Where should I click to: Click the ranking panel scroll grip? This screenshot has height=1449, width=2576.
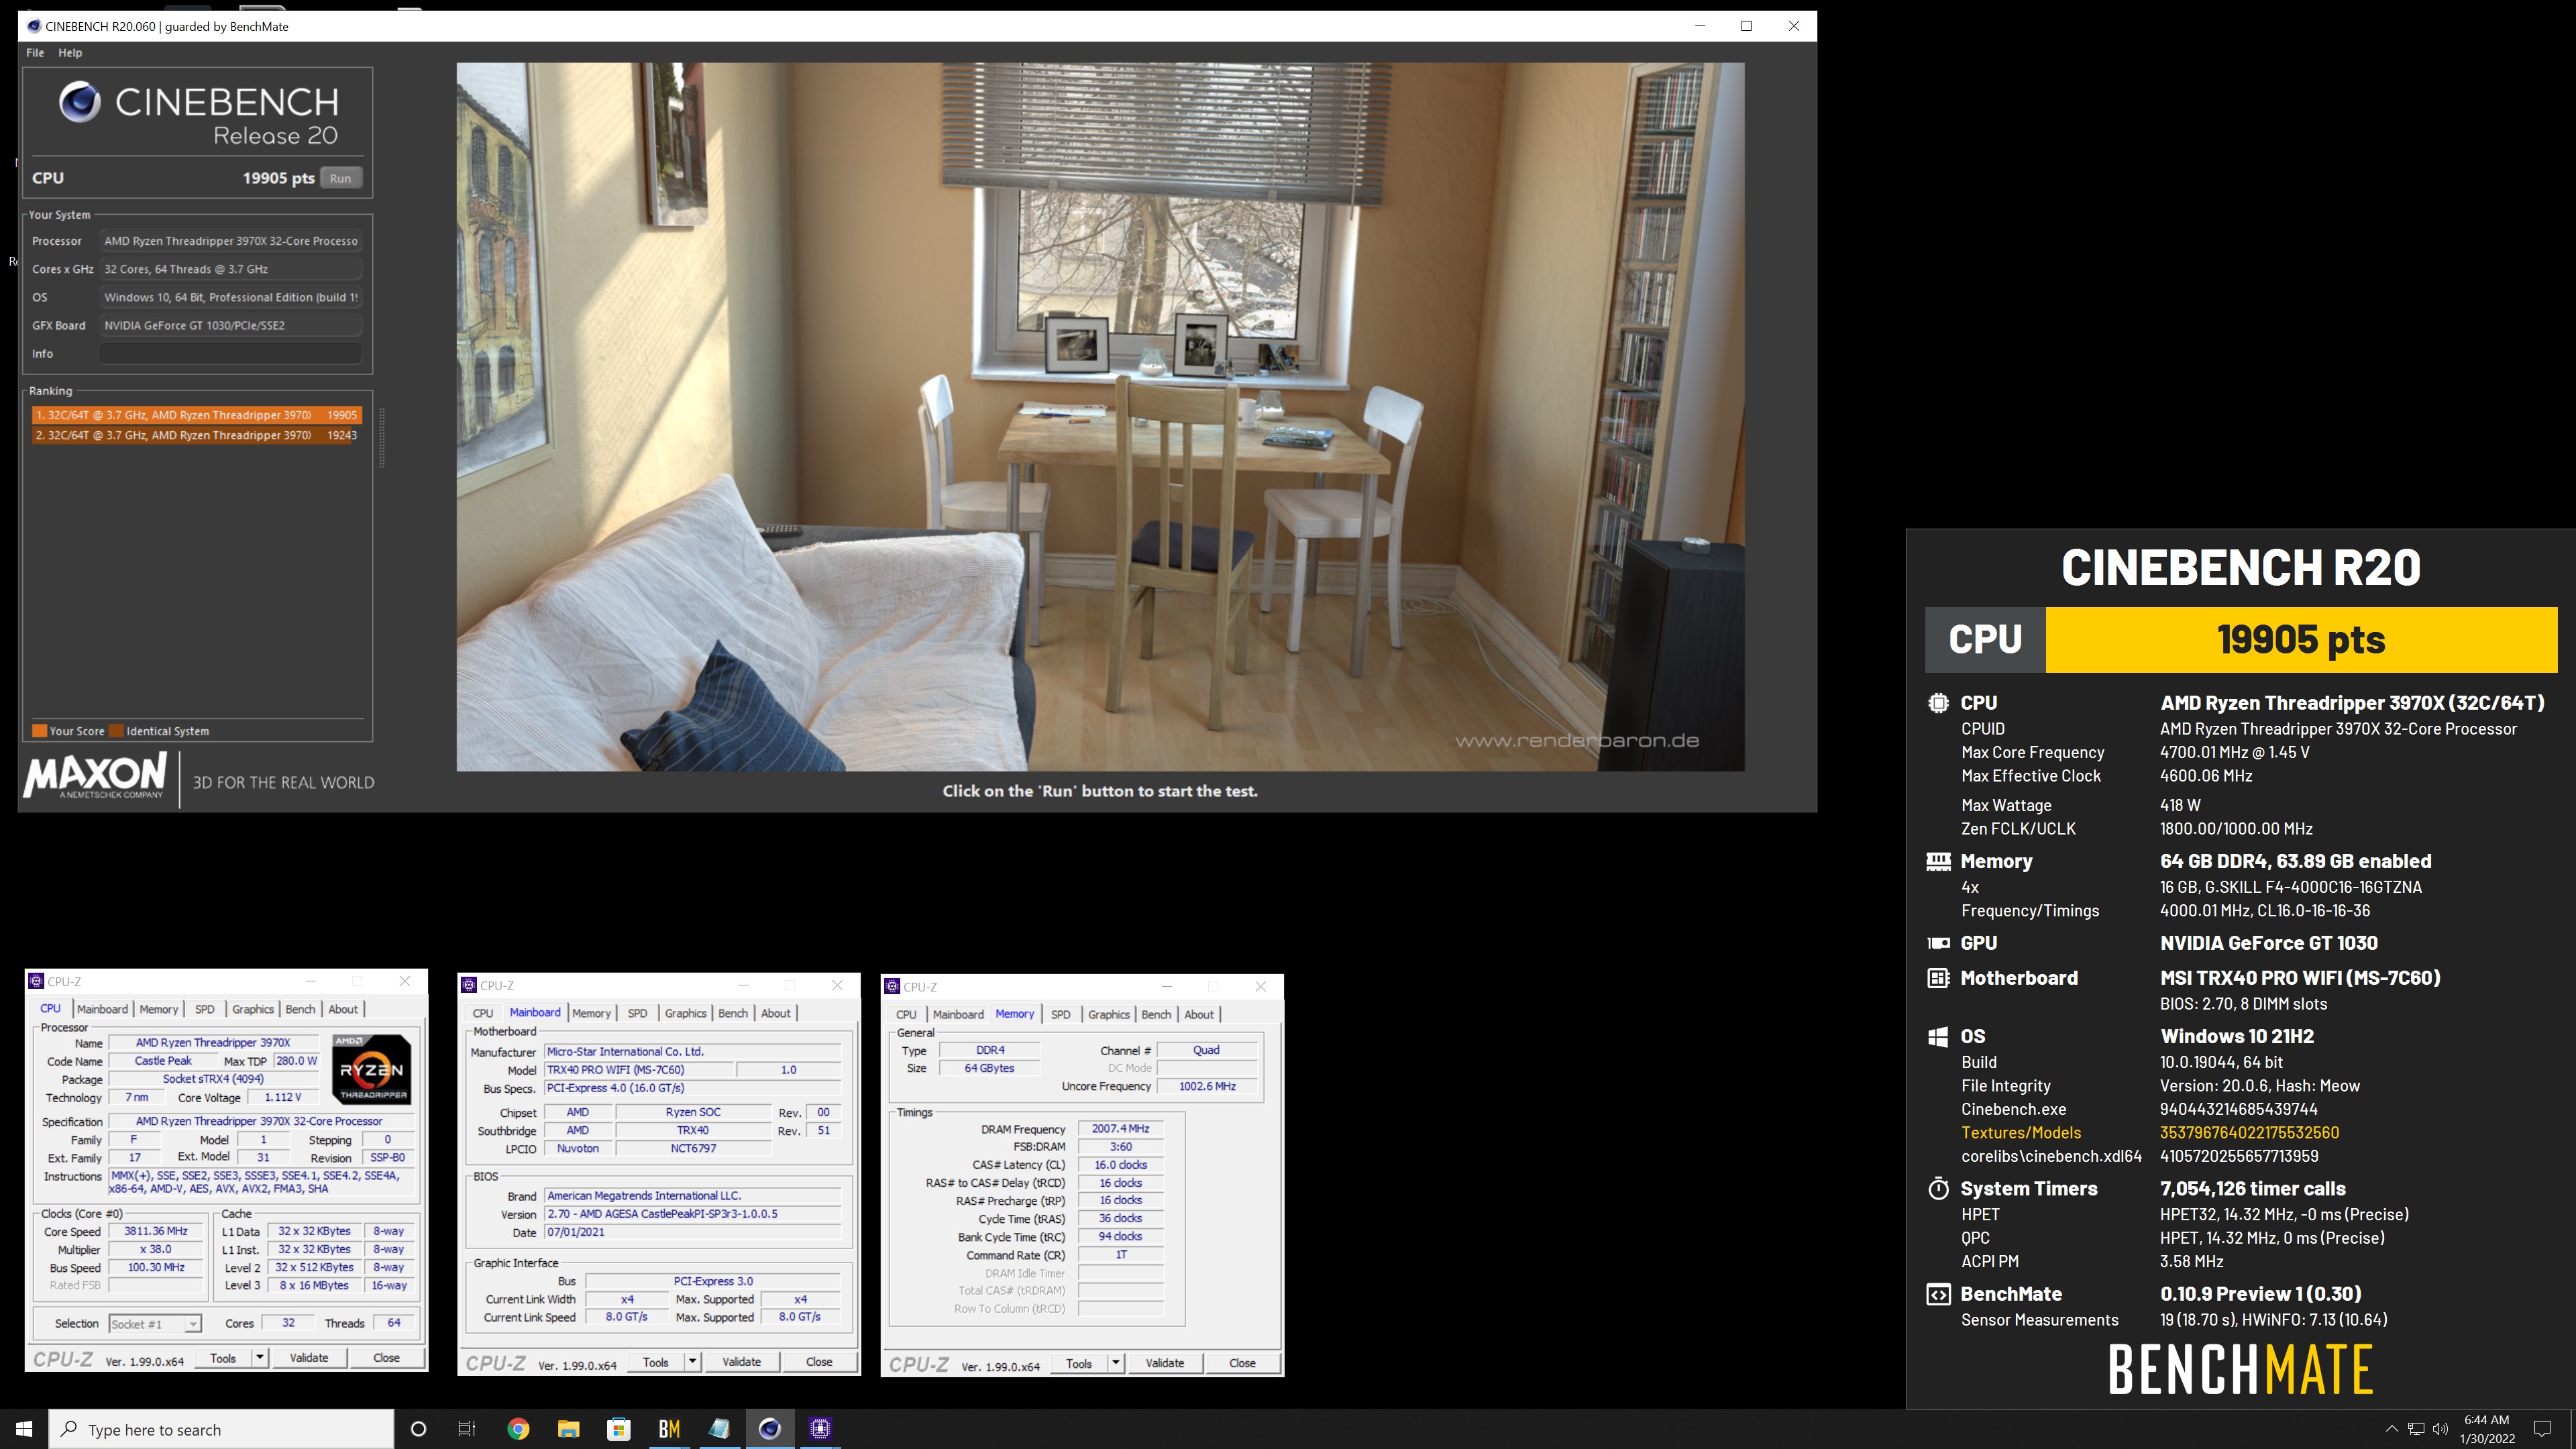pyautogui.click(x=381, y=438)
